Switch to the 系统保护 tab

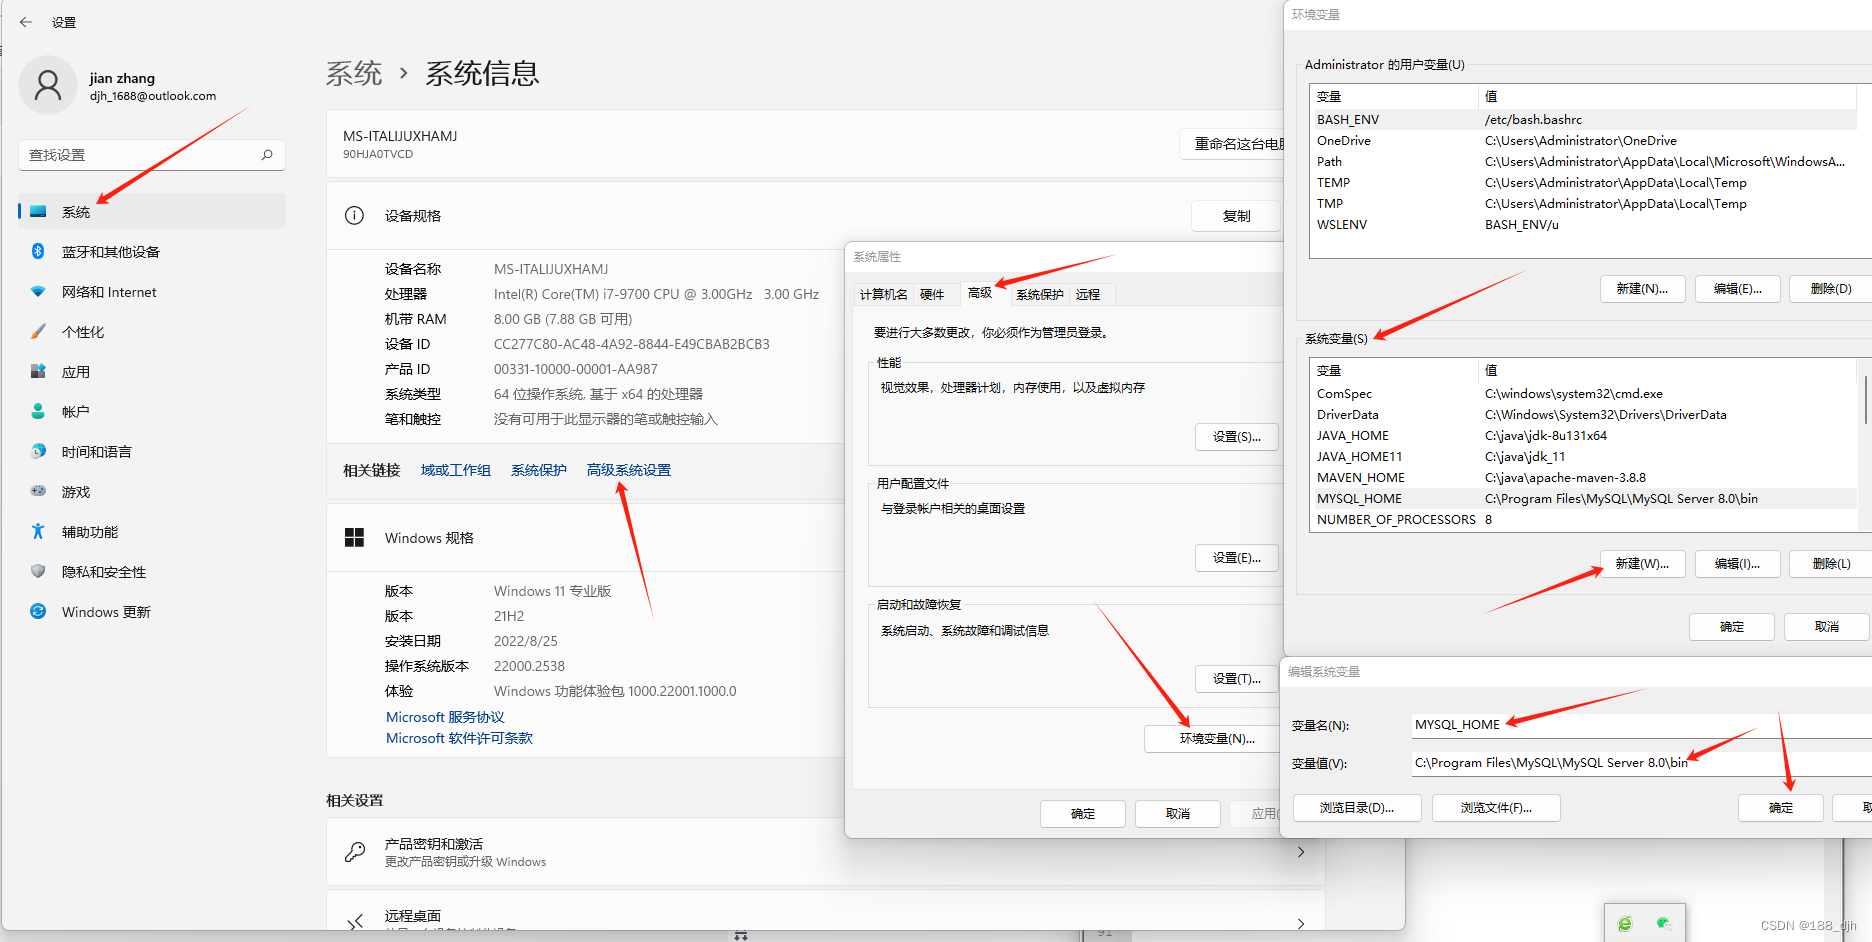tap(1040, 294)
